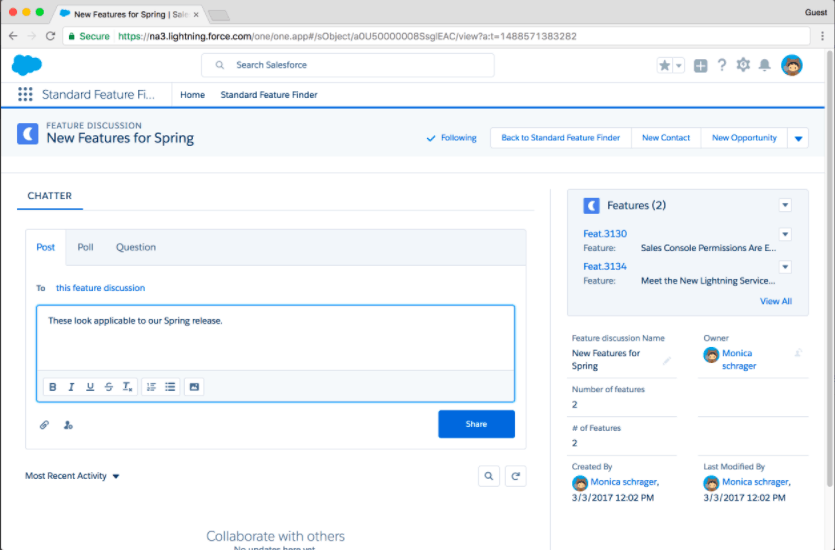
Task: Insert a numbered list
Action: (151, 387)
